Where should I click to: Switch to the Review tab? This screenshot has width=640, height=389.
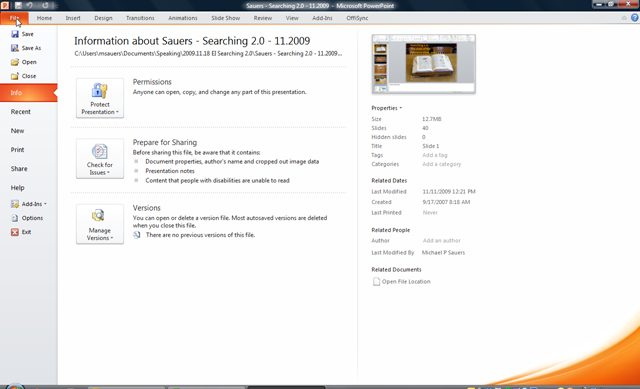[x=262, y=18]
